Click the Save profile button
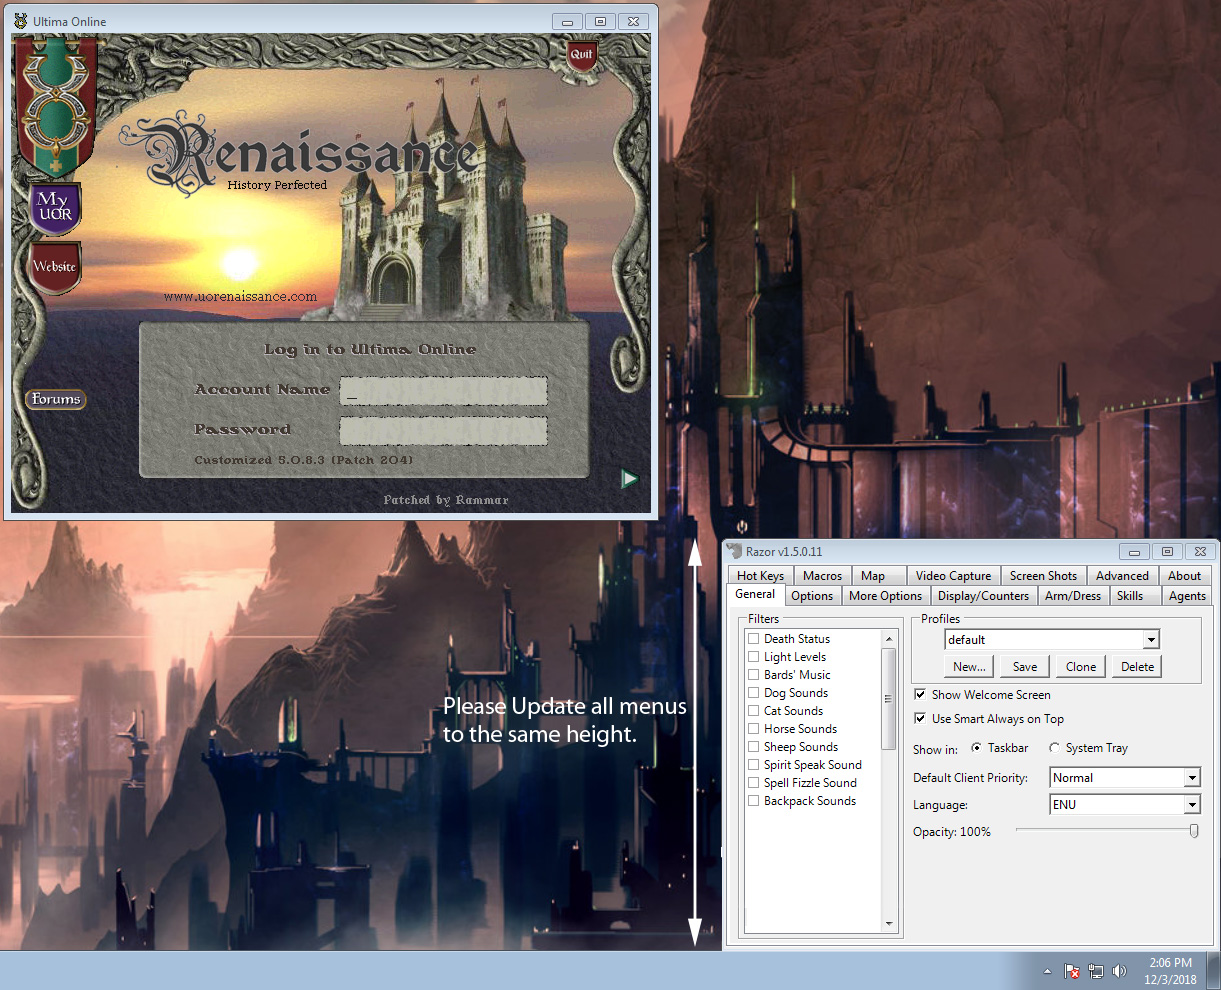Image resolution: width=1221 pixels, height=990 pixels. (1025, 667)
